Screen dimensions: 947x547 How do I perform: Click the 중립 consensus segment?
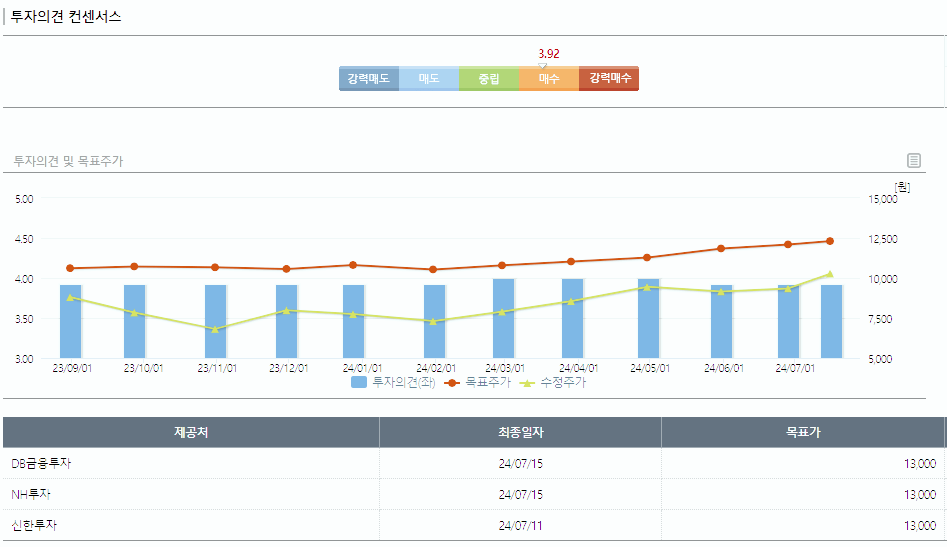489,78
